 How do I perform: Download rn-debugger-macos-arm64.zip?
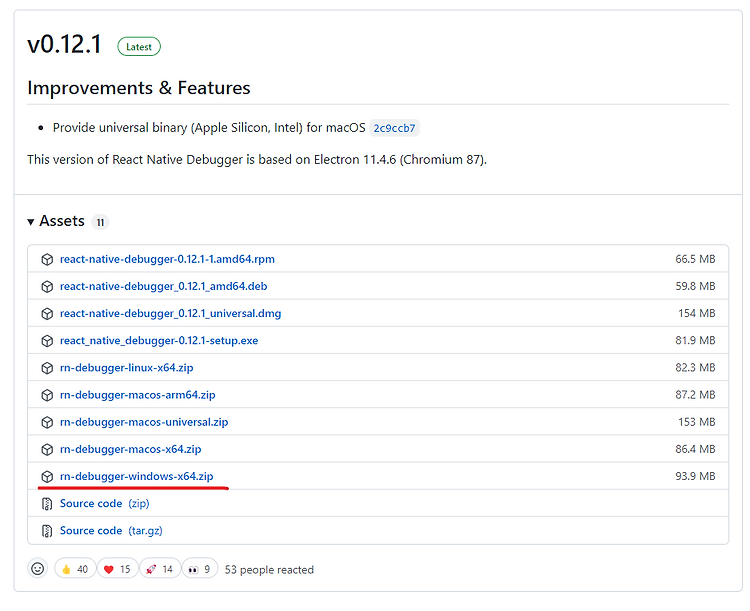click(x=137, y=395)
